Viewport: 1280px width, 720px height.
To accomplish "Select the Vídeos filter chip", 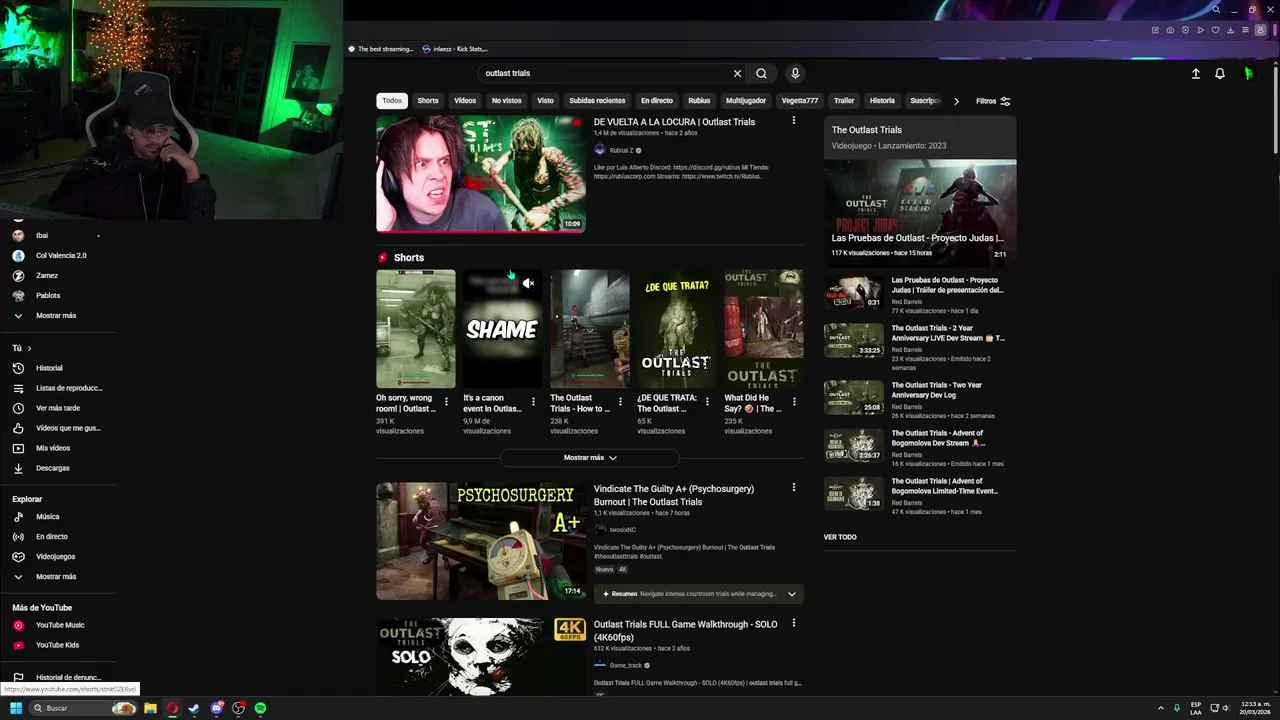I will point(465,101).
